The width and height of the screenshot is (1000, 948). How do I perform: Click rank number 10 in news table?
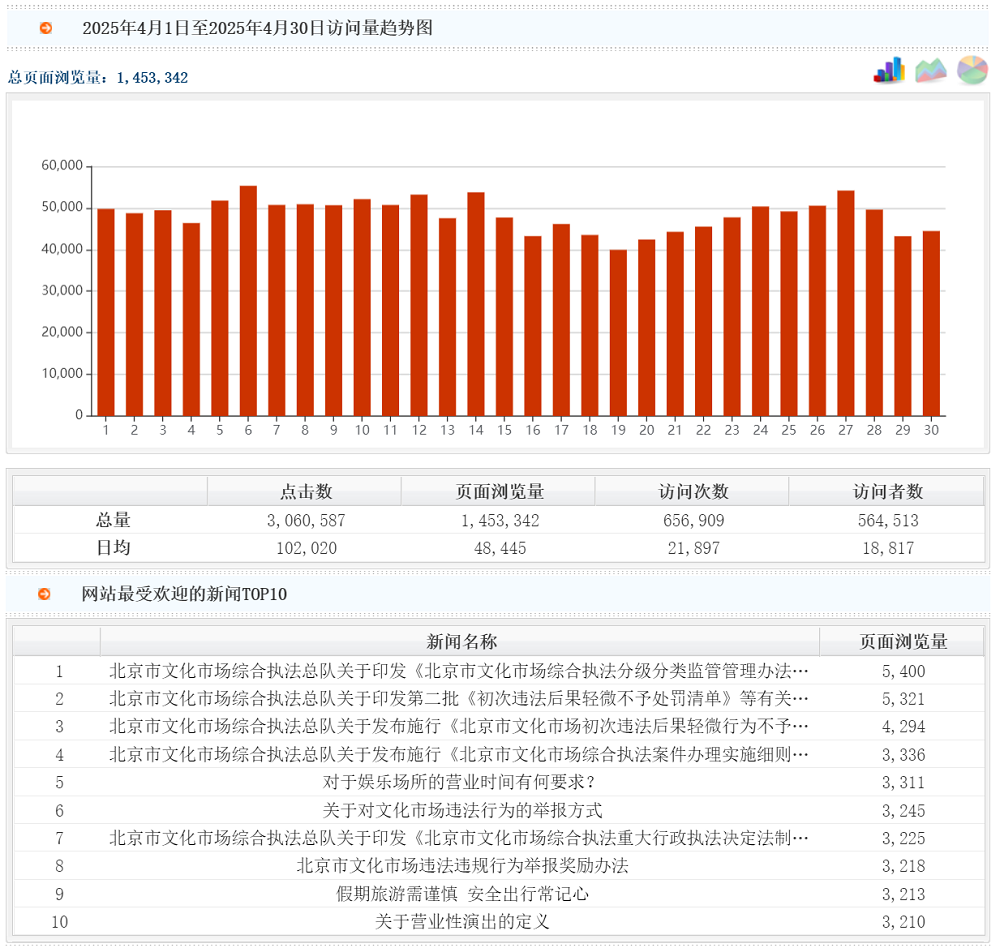point(59,922)
